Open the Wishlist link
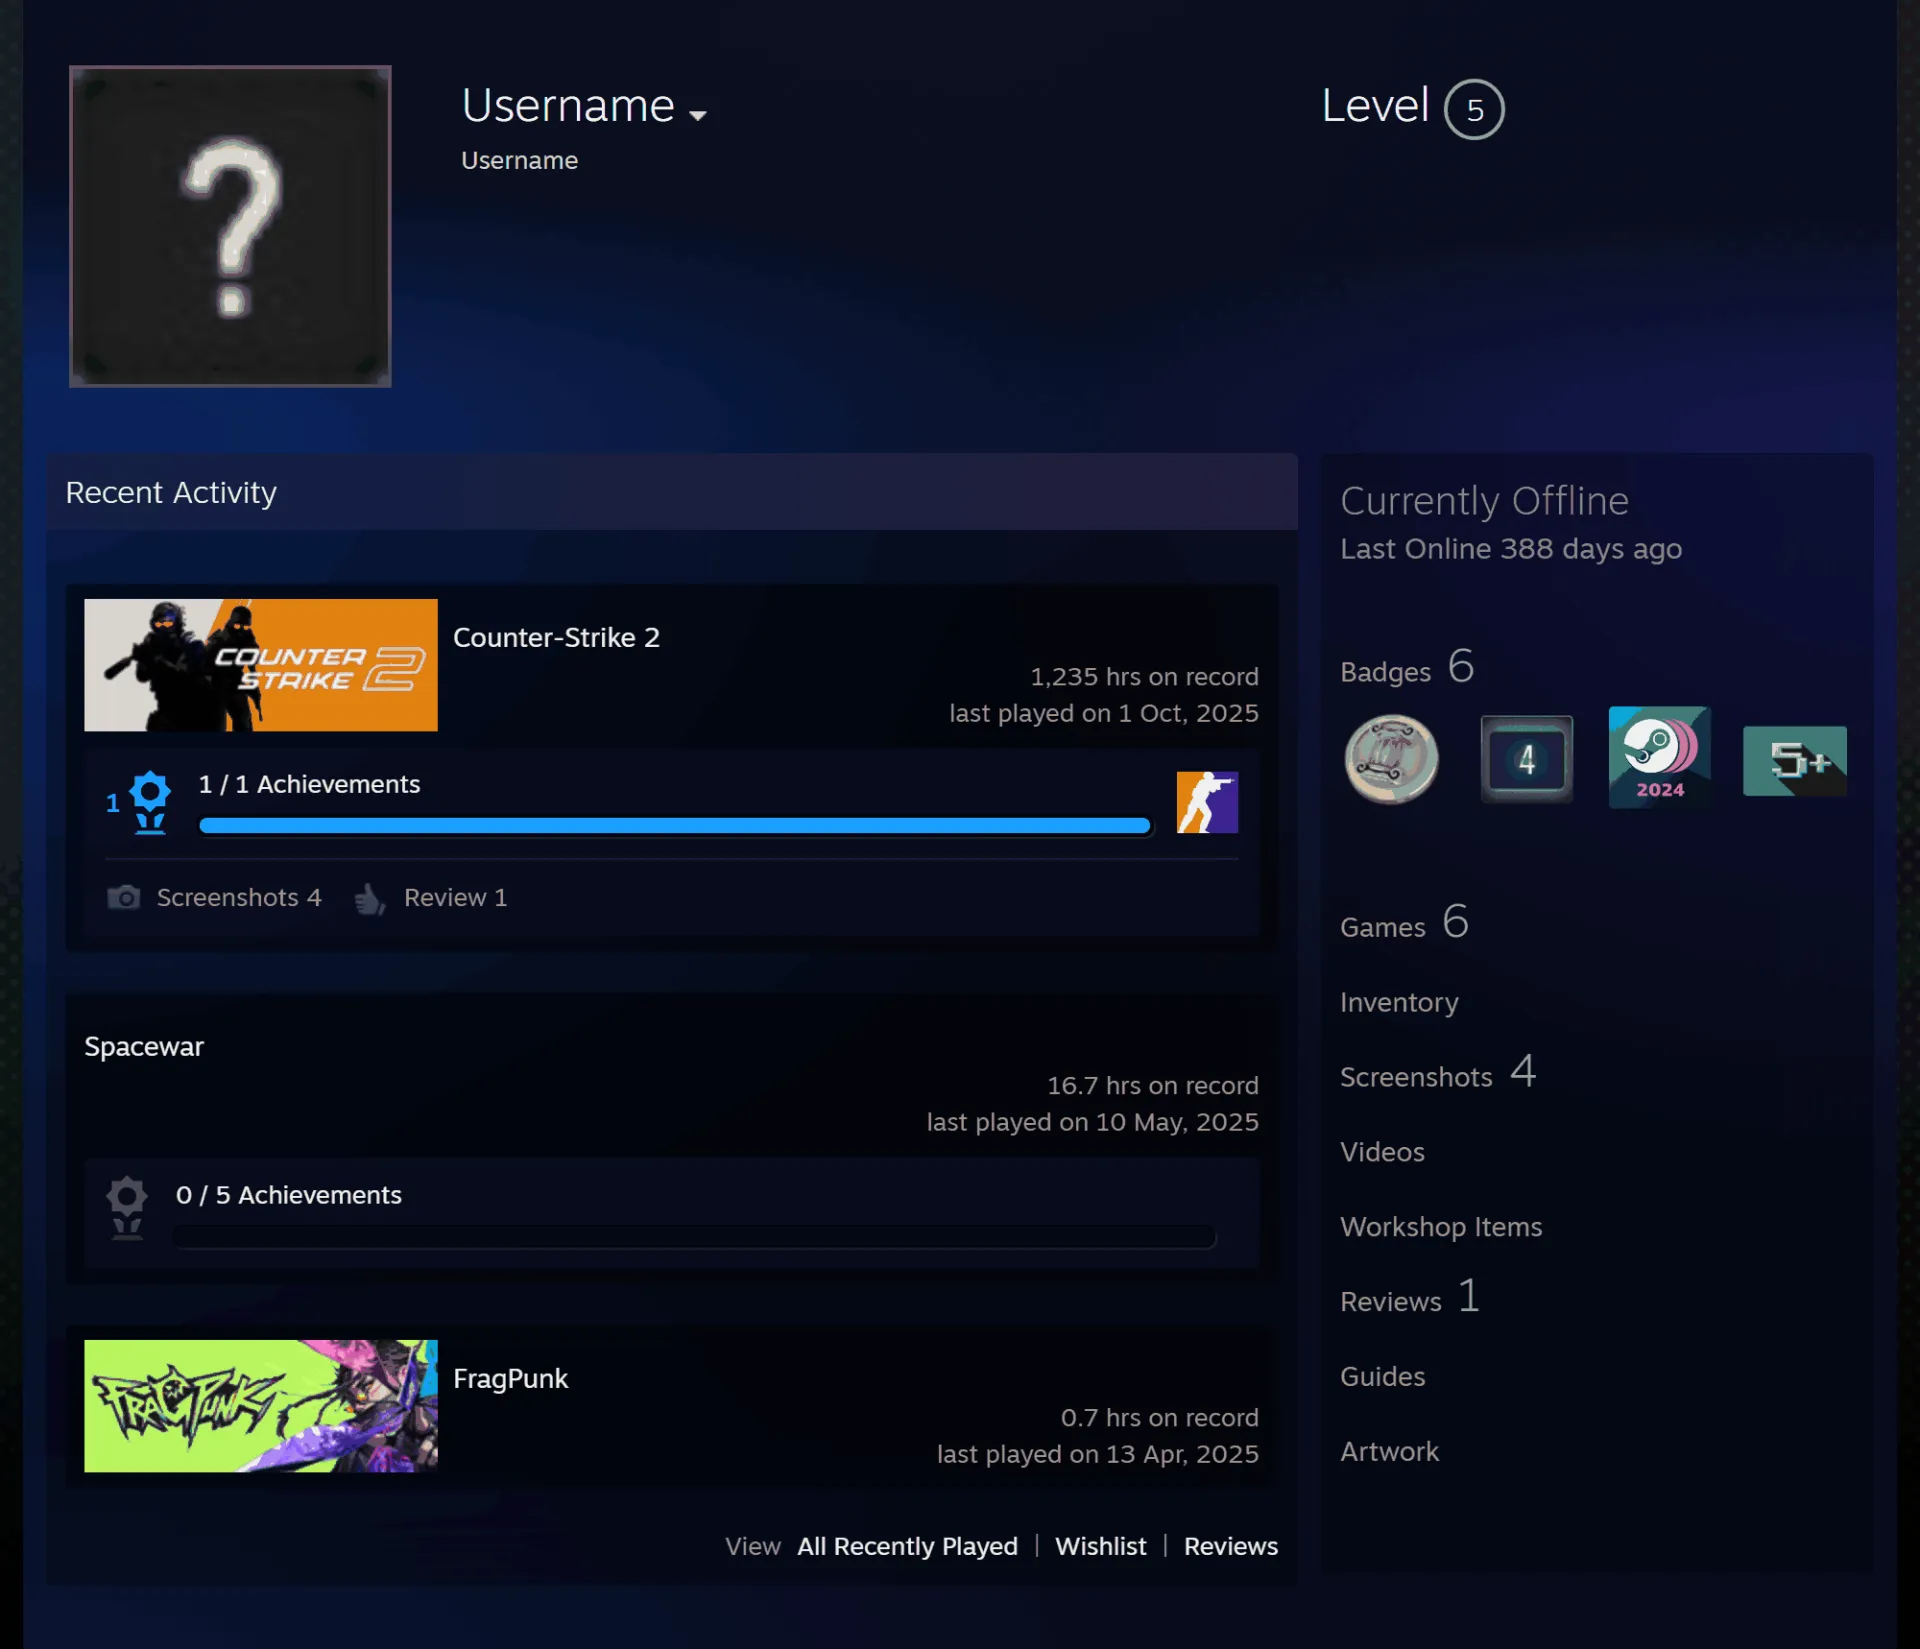 coord(1100,1546)
